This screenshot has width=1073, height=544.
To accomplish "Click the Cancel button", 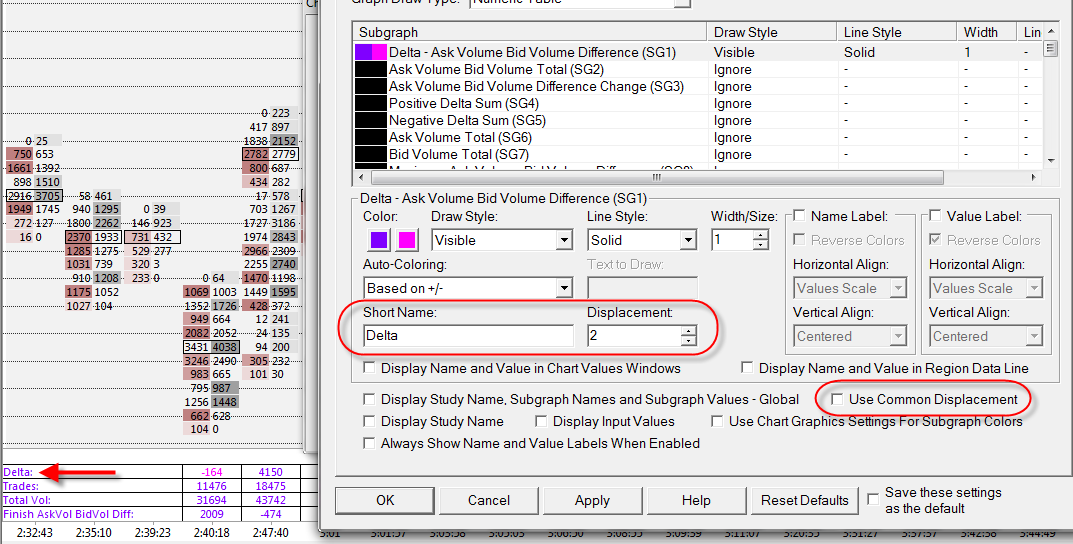I will [x=489, y=500].
